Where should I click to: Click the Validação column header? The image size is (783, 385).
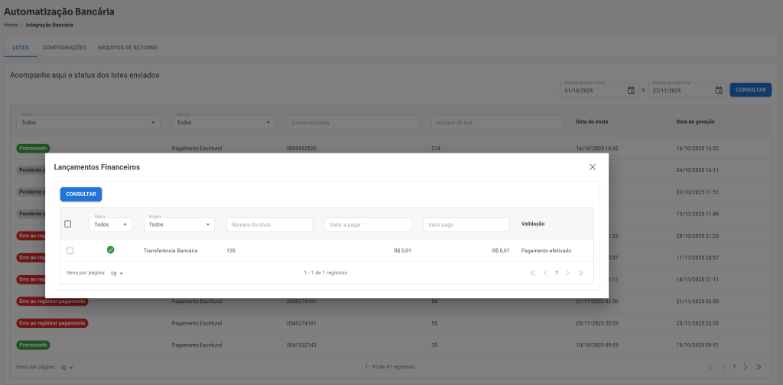[532, 224]
